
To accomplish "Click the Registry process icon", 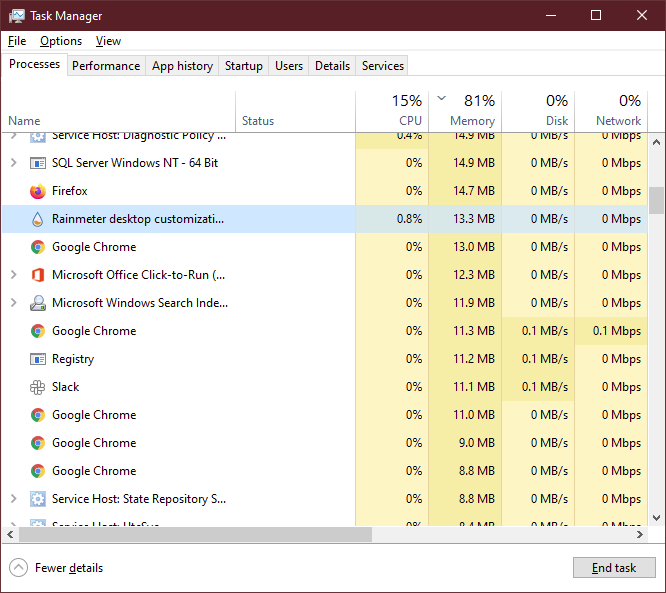I will [38, 359].
